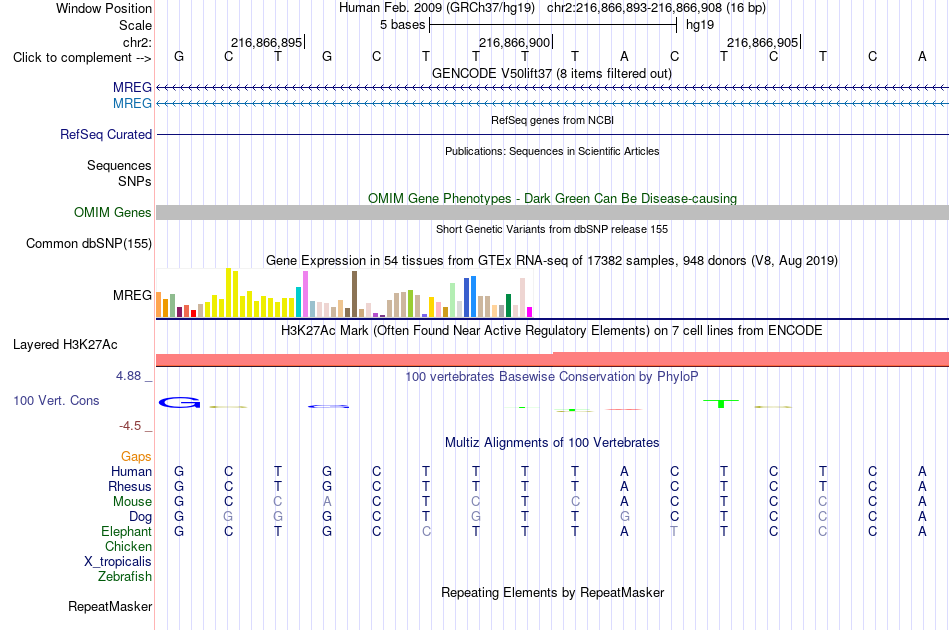
Task: Click the gray OMIM Genes item bar
Action: [x=552, y=212]
